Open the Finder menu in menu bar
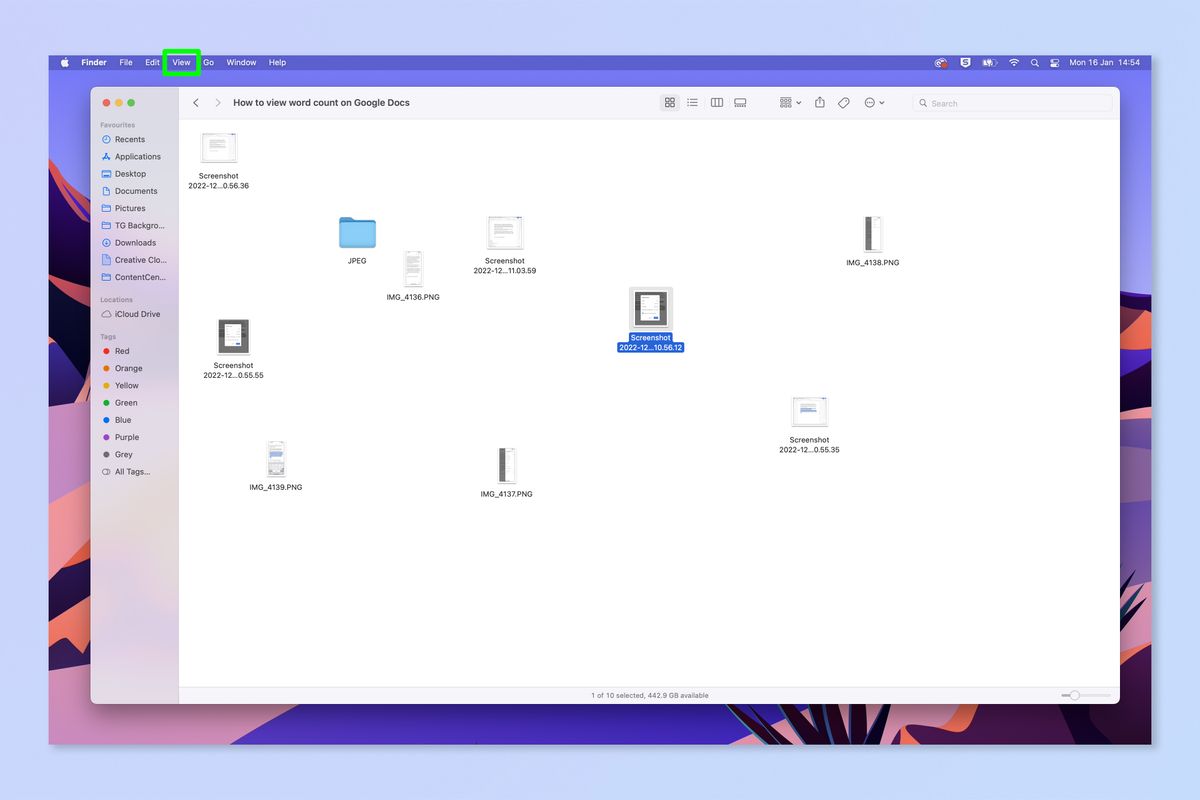The height and width of the screenshot is (800, 1200). tap(94, 62)
